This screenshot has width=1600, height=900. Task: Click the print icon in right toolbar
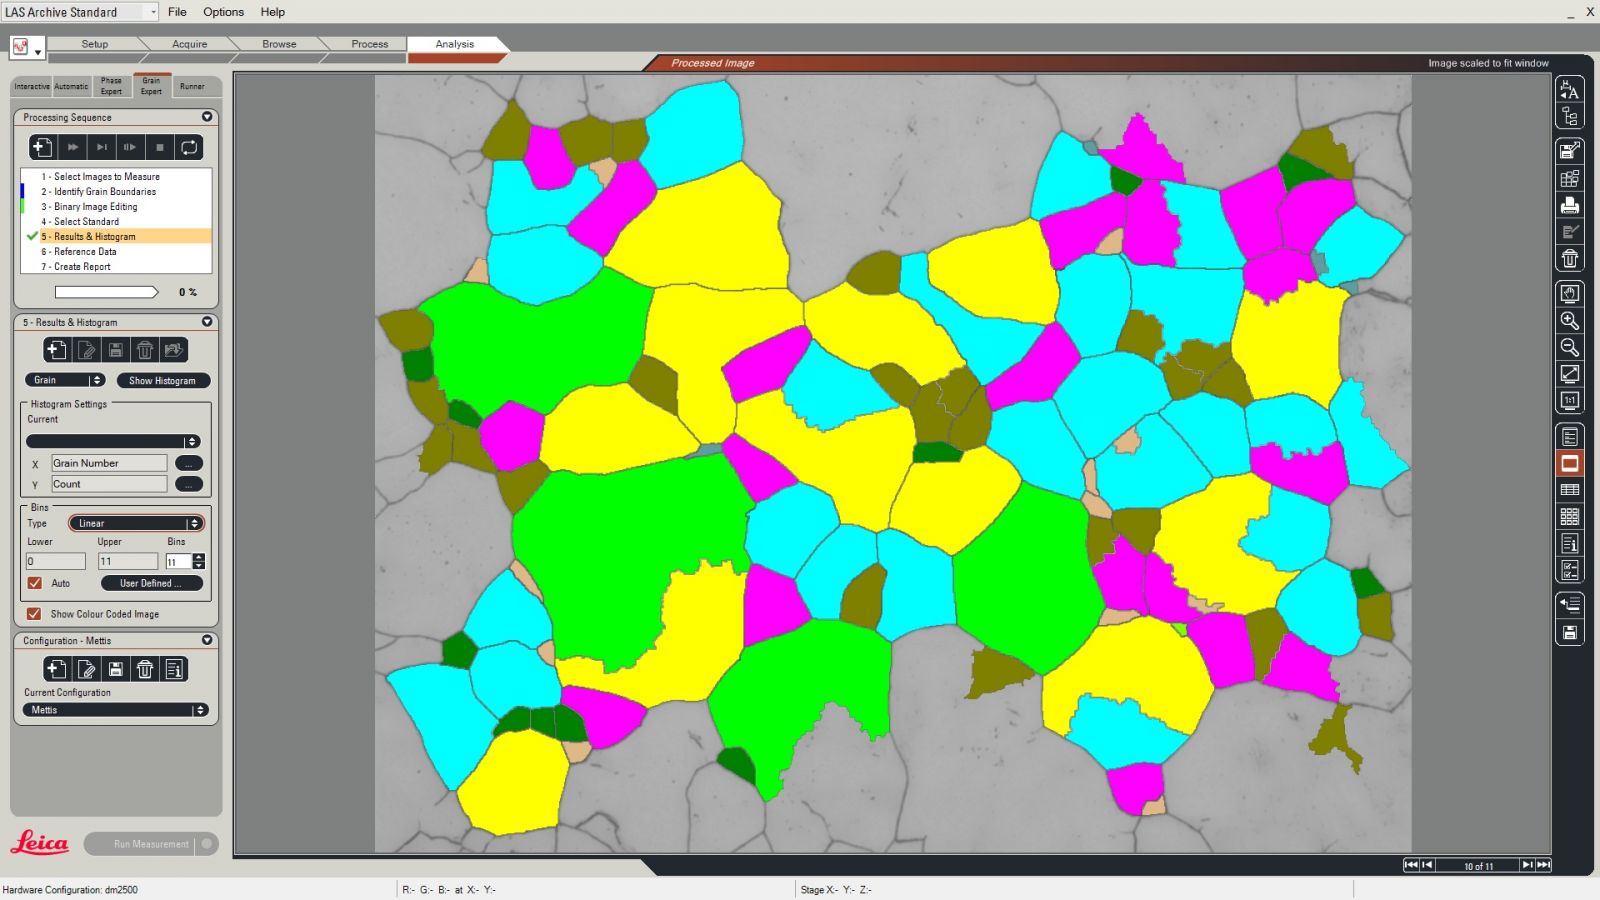[1569, 205]
